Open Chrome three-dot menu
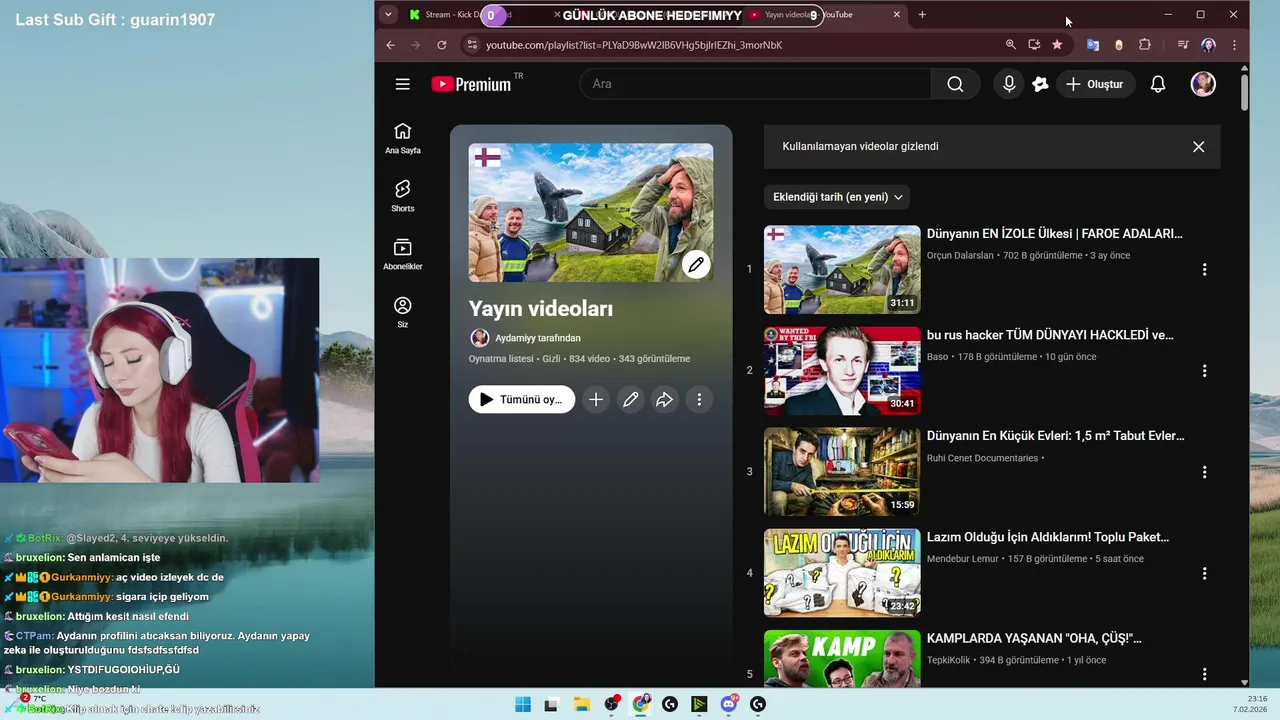Screen dimensions: 1280x720 coord(1234,45)
